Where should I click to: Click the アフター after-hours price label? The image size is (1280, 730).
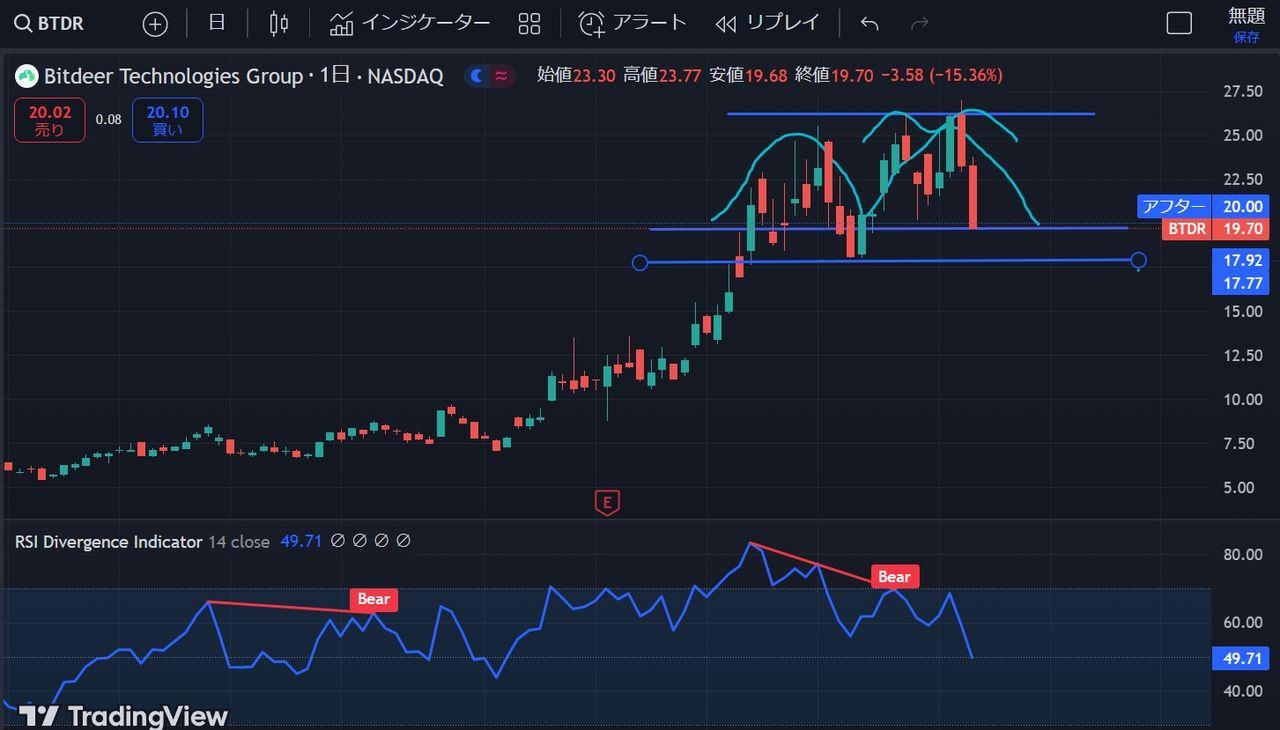pyautogui.click(x=1174, y=207)
